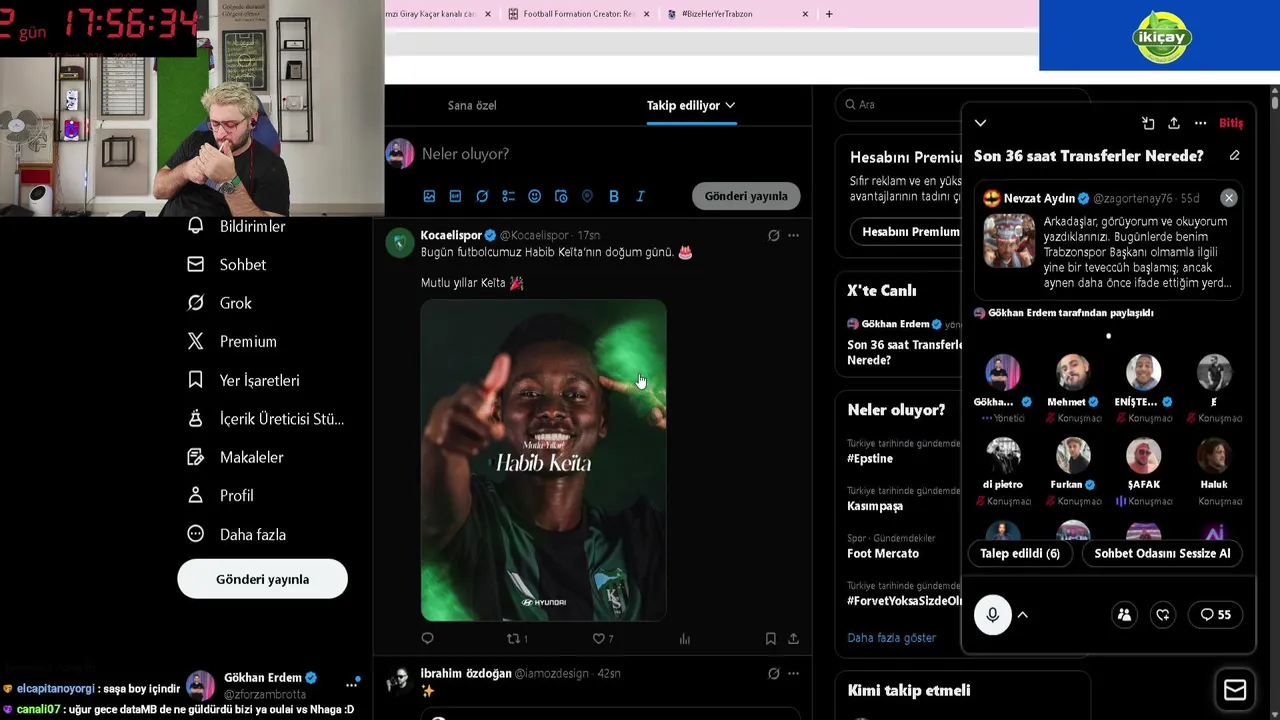Viewport: 1280px width, 720px height.
Task: Open the Grok icon in composer toolbar
Action: [x=482, y=196]
